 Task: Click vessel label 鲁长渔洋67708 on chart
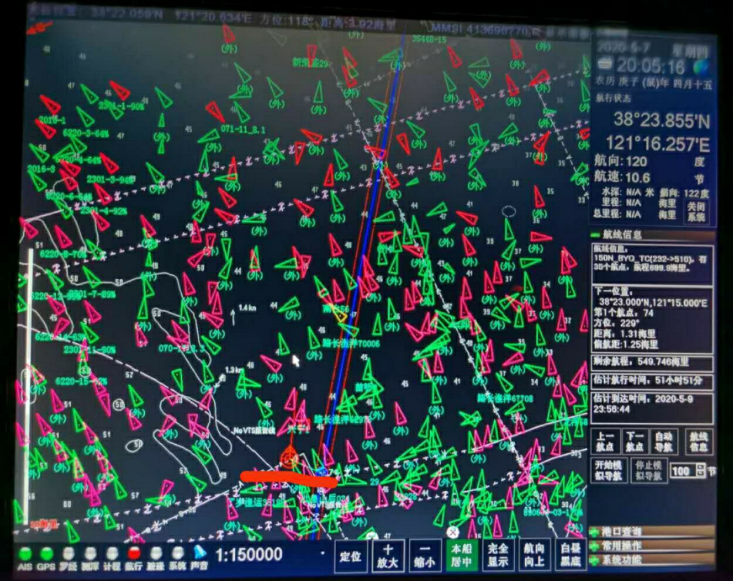tap(505, 398)
